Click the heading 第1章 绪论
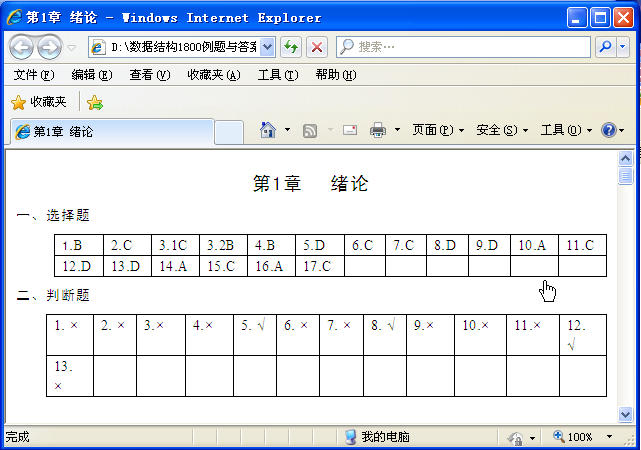 311,184
